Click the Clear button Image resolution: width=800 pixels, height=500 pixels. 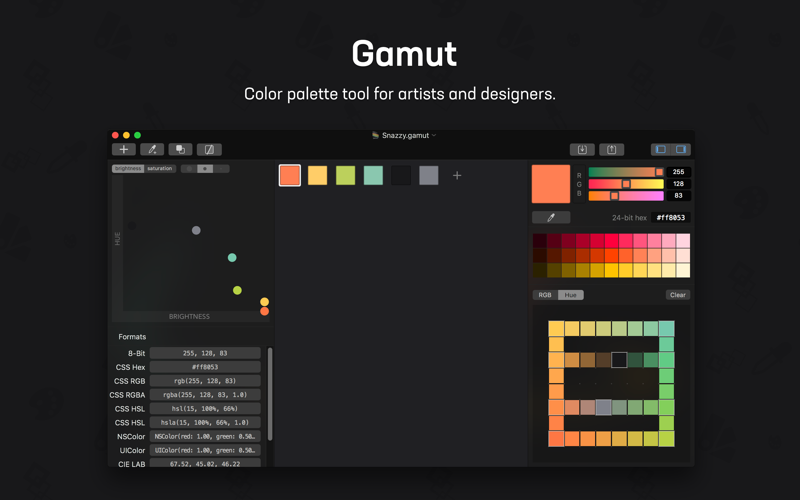(x=678, y=295)
